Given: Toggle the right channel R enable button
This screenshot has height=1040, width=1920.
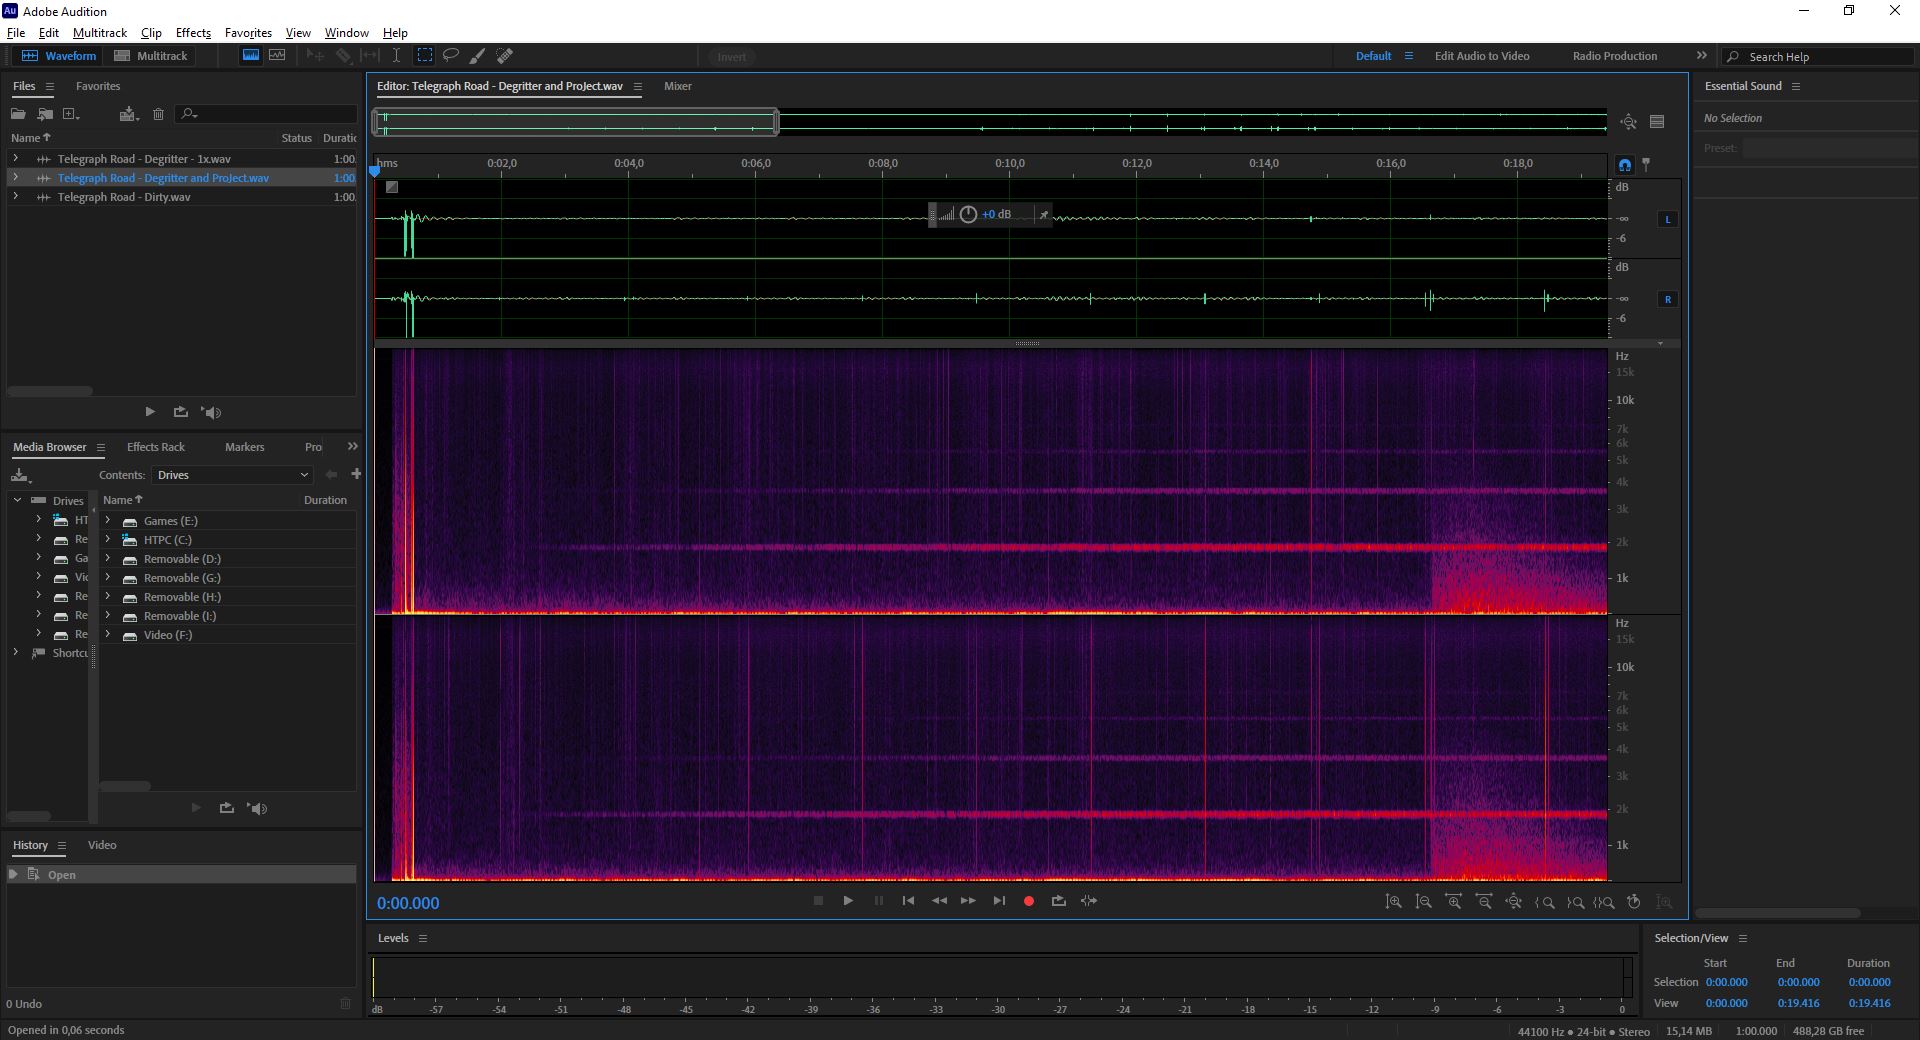Looking at the screenshot, I should tap(1667, 299).
